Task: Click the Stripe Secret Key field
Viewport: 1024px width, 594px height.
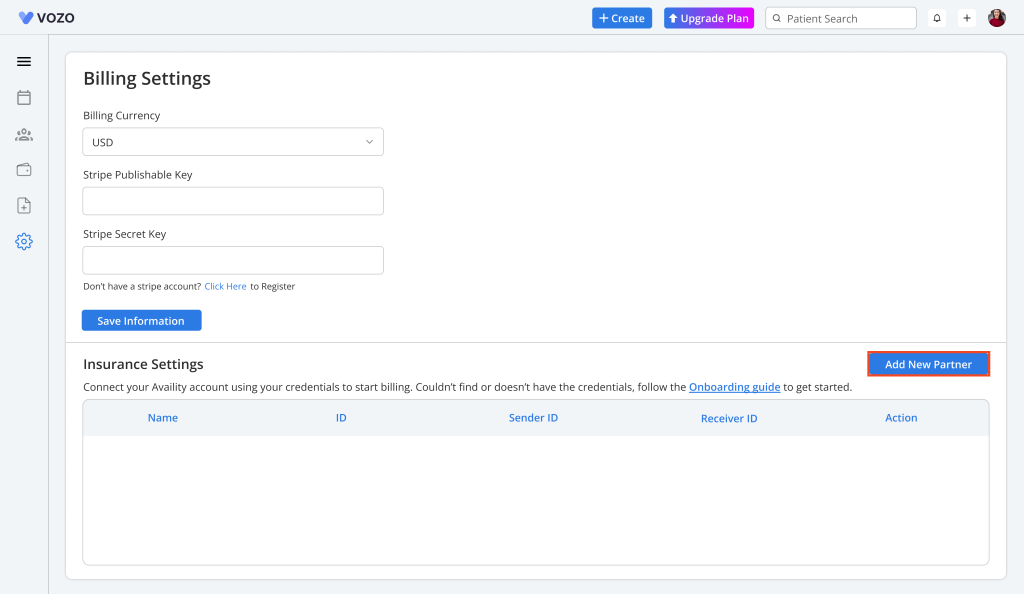Action: coord(233,260)
